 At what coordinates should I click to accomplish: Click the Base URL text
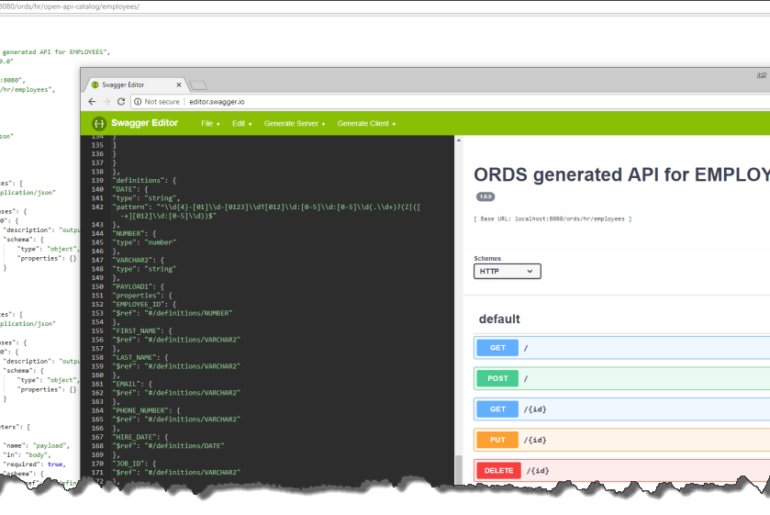coord(552,219)
